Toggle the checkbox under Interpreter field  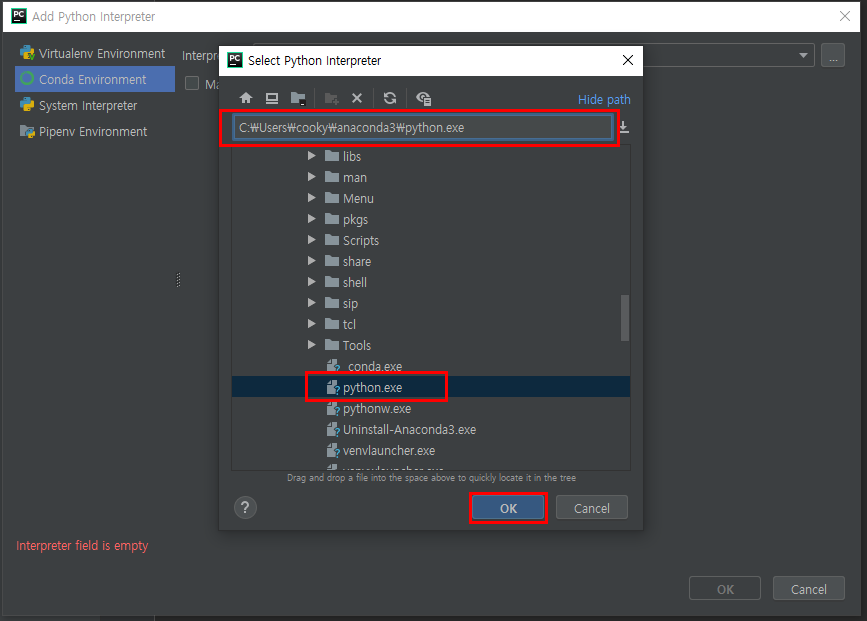point(192,84)
